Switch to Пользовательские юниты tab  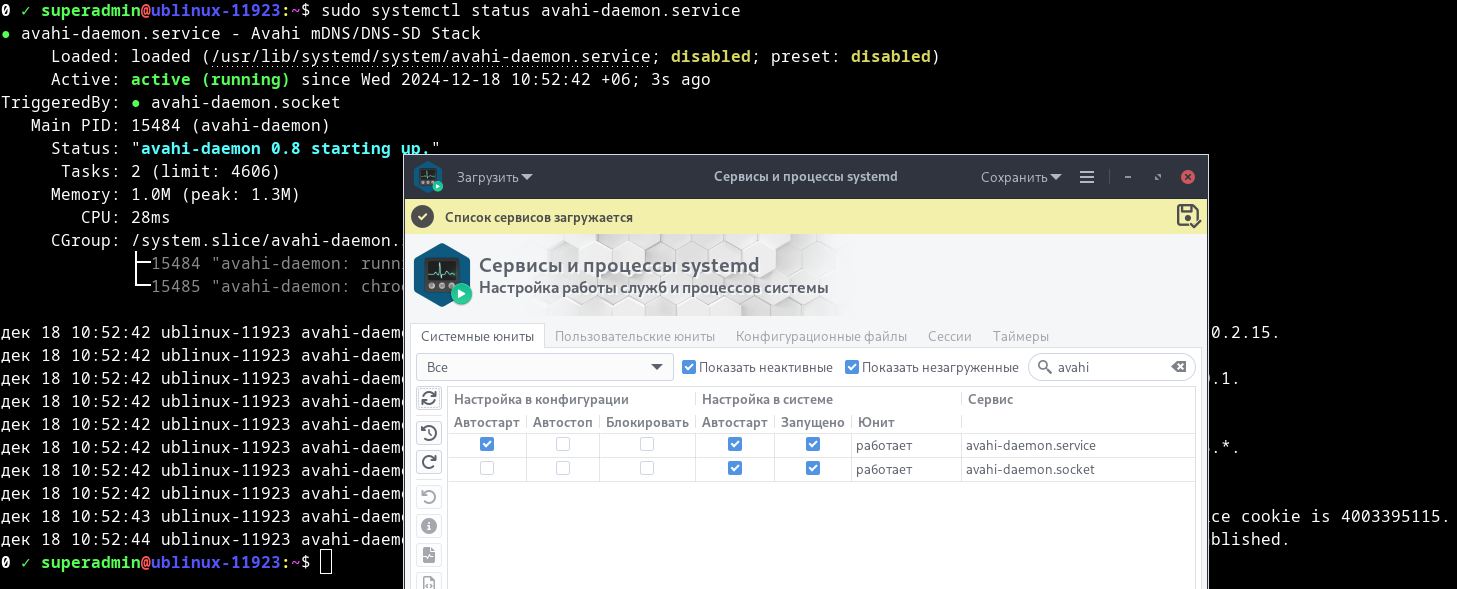(x=635, y=337)
